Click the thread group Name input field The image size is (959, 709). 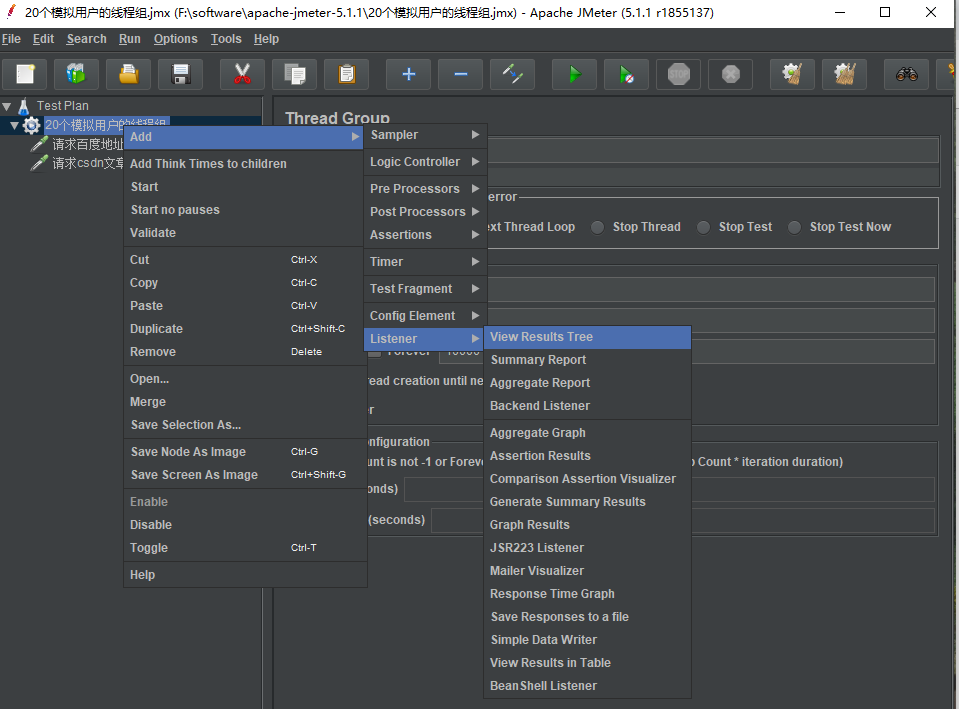[x=713, y=150]
